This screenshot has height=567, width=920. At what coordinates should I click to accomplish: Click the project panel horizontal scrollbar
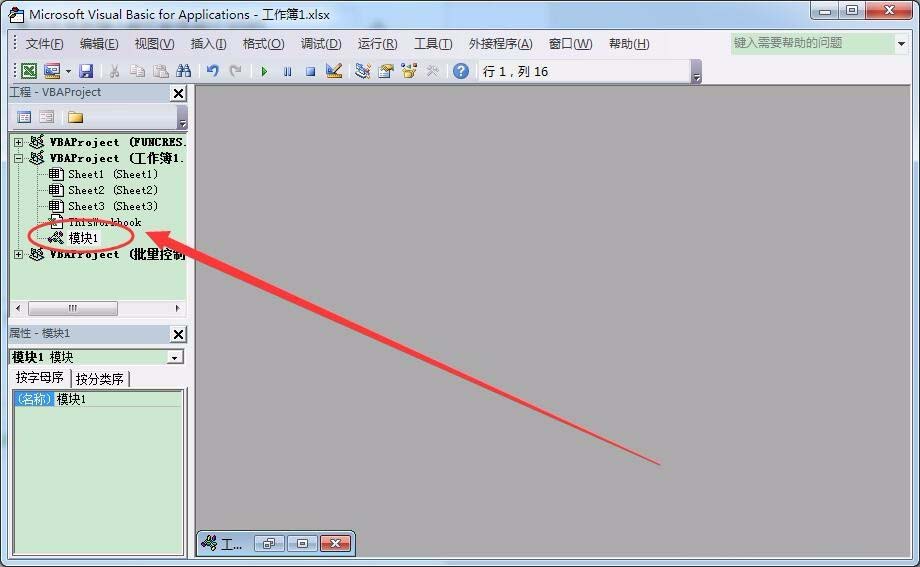[72, 309]
